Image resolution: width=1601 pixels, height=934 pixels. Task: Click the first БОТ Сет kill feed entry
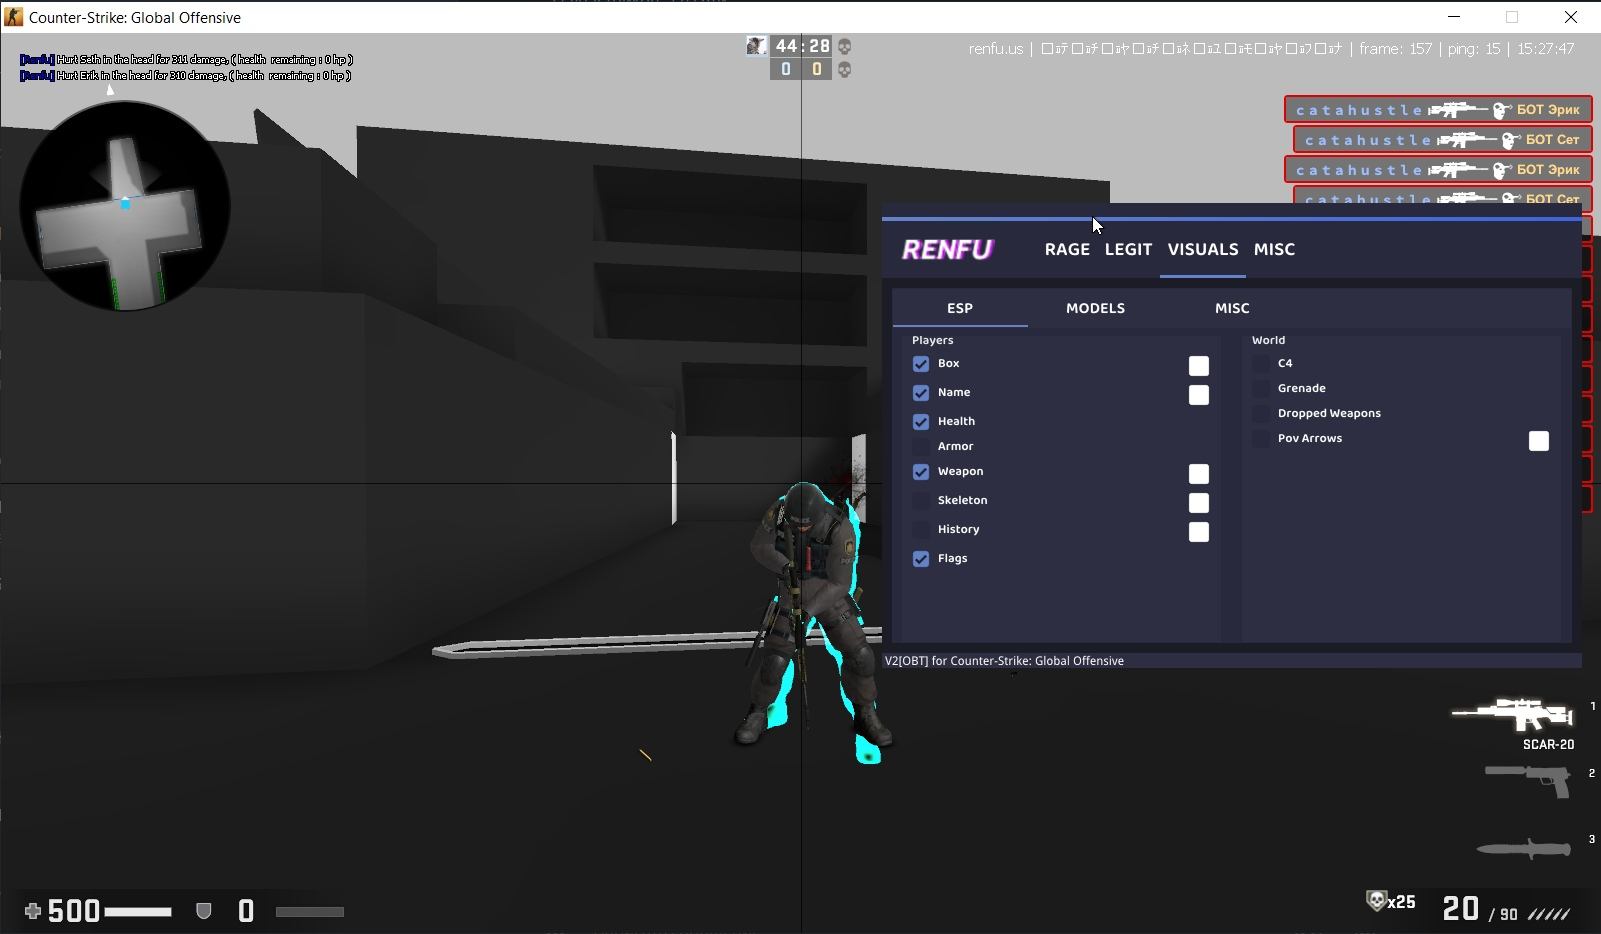coord(1442,140)
